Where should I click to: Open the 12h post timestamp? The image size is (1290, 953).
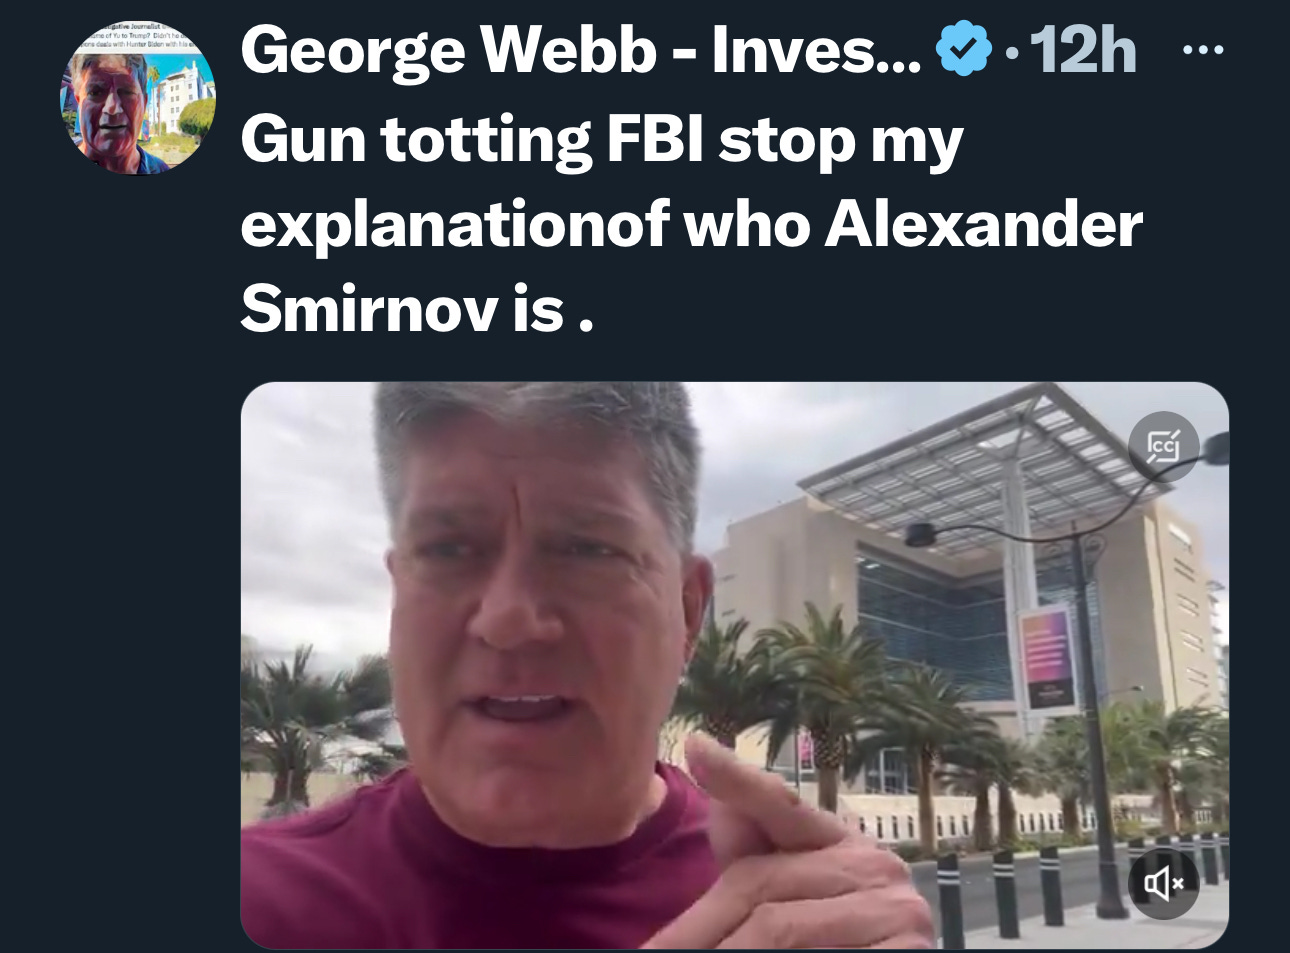click(x=1083, y=50)
